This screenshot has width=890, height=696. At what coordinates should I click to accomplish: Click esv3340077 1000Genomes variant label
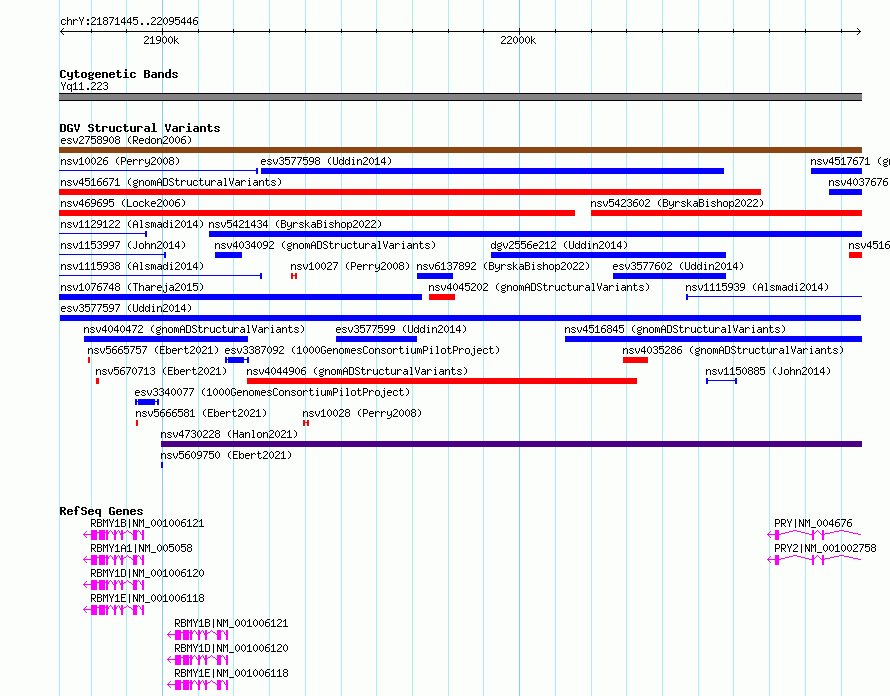(x=272, y=392)
